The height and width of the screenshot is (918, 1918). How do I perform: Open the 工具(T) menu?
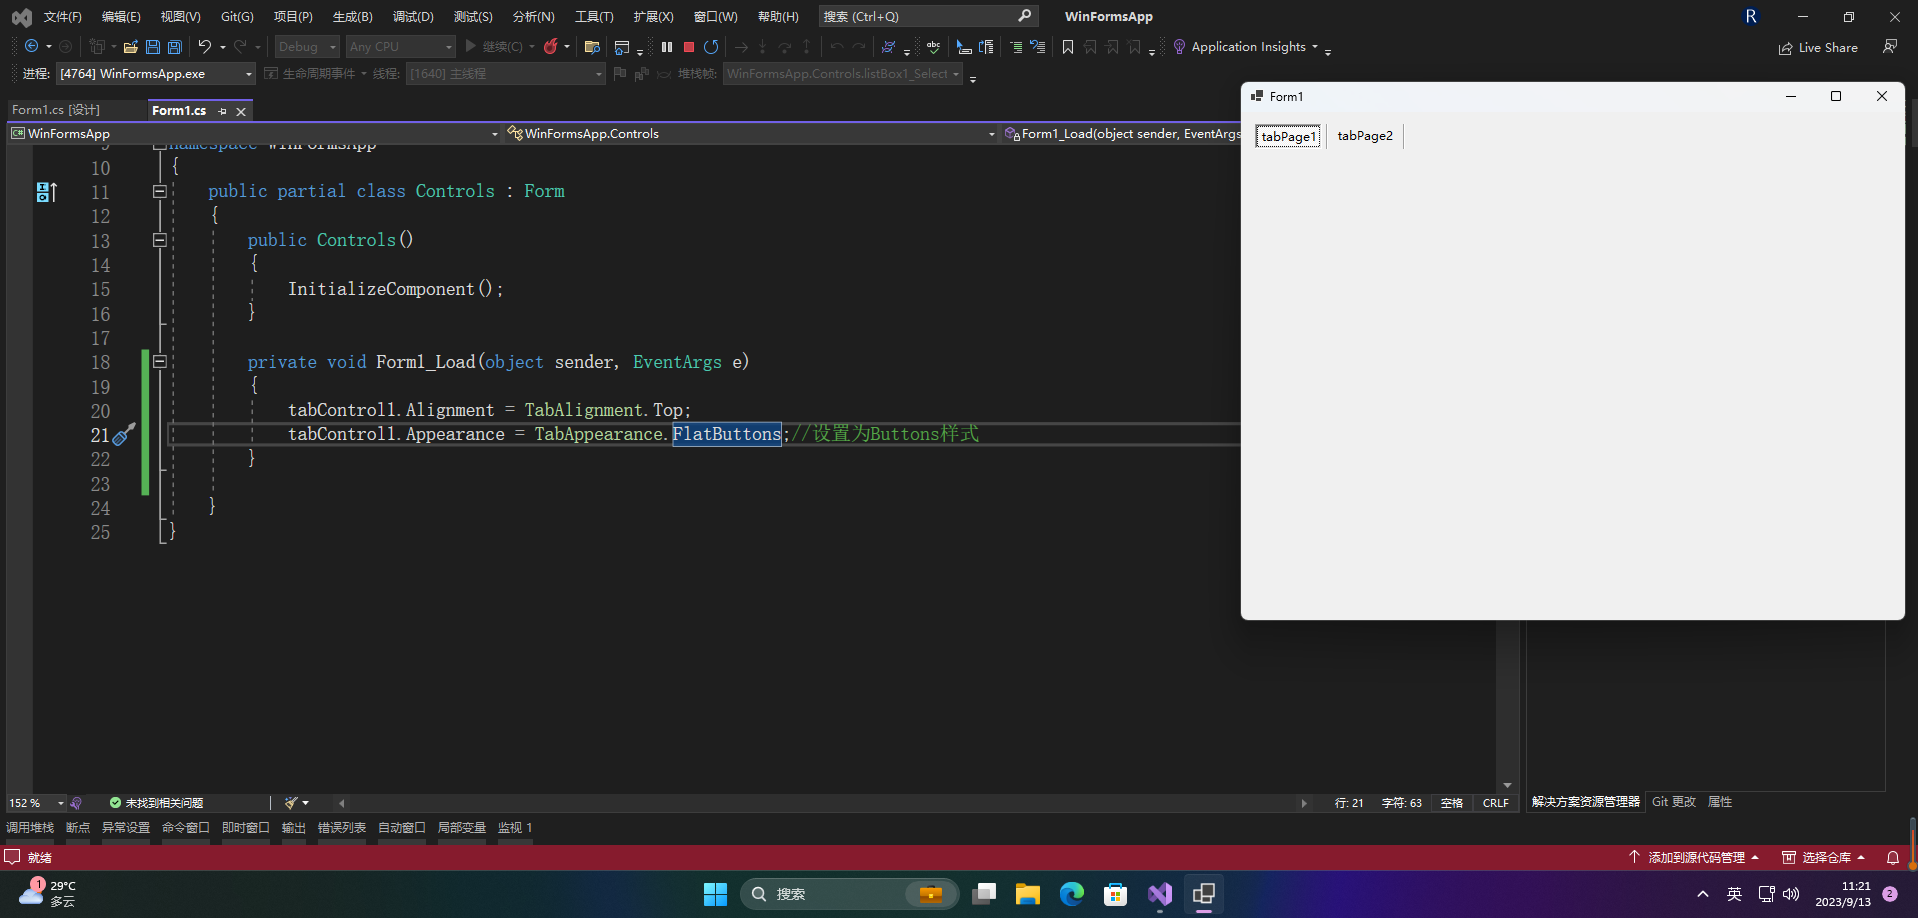pos(594,16)
